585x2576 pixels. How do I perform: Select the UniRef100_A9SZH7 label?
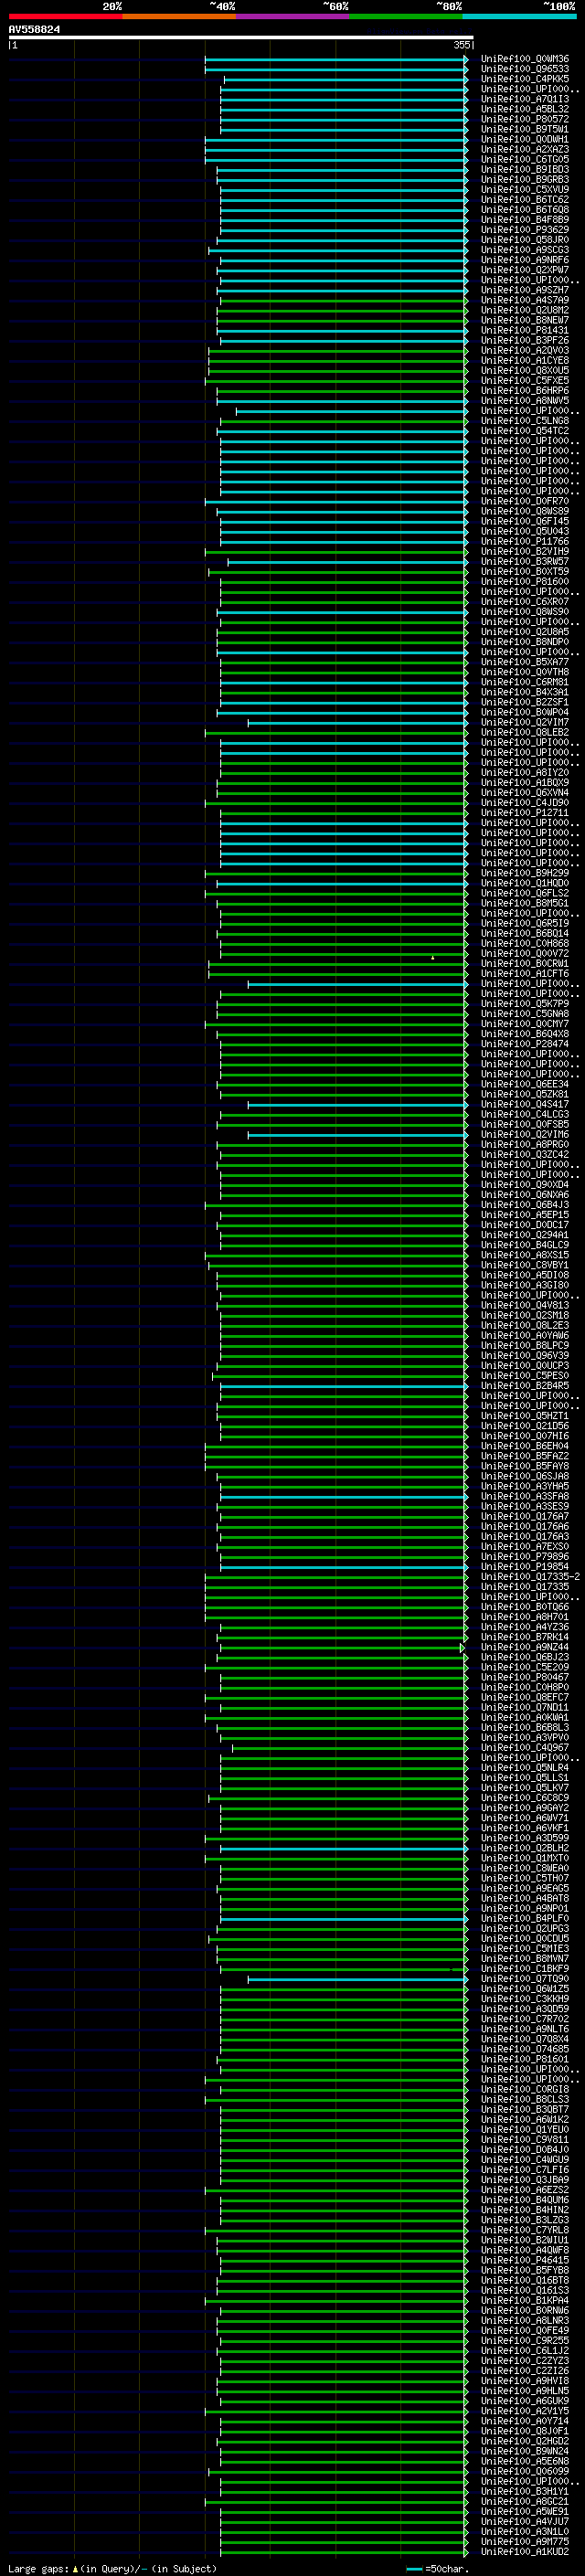coord(524,290)
